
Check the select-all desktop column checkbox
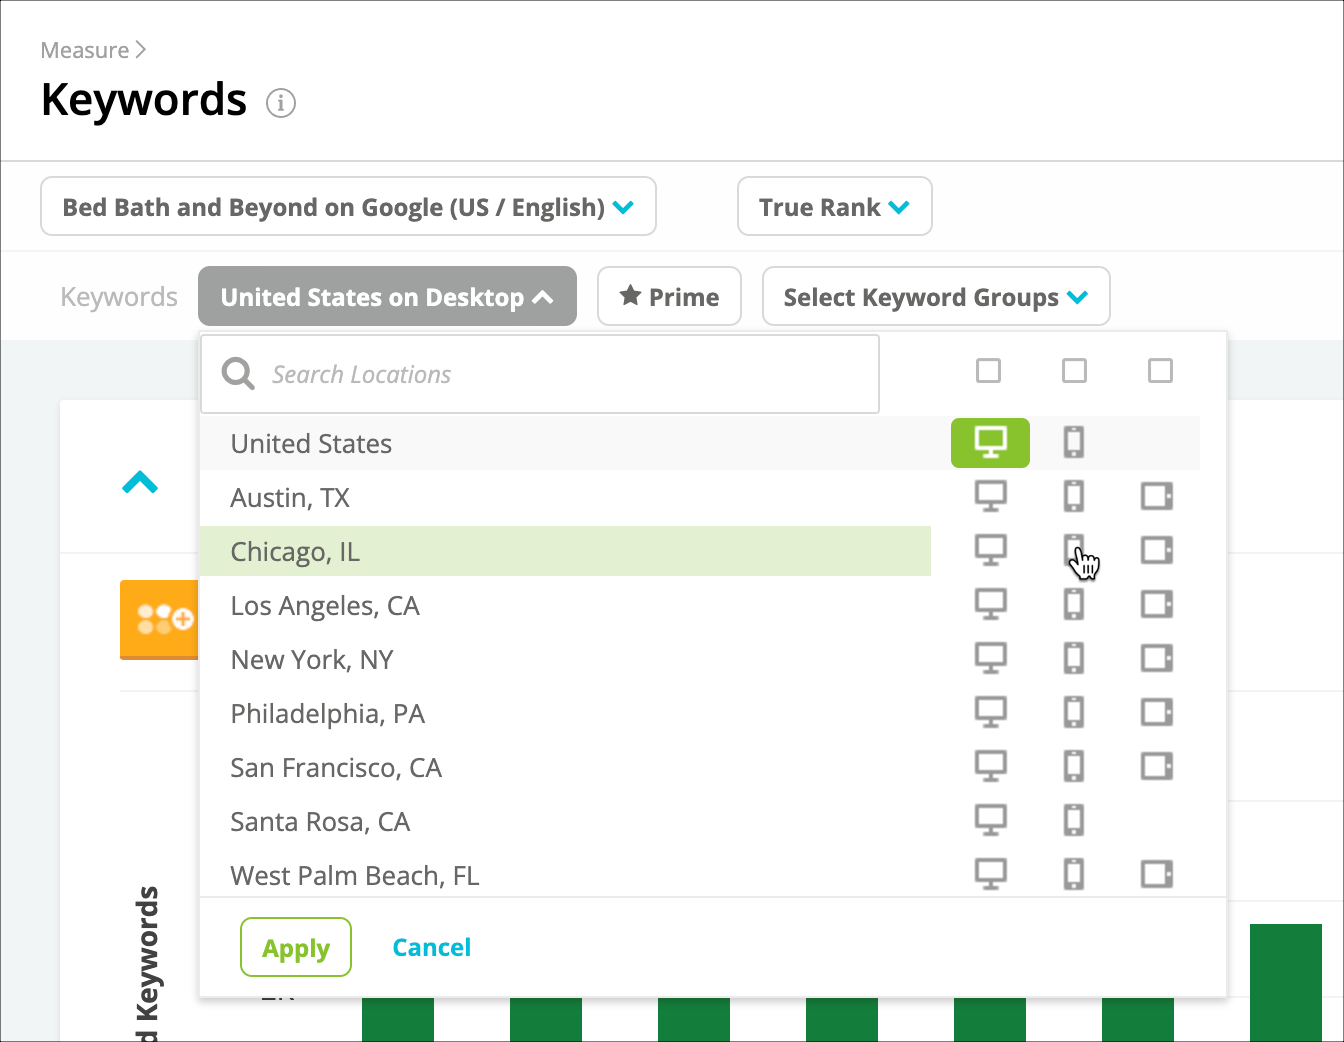[x=989, y=371]
